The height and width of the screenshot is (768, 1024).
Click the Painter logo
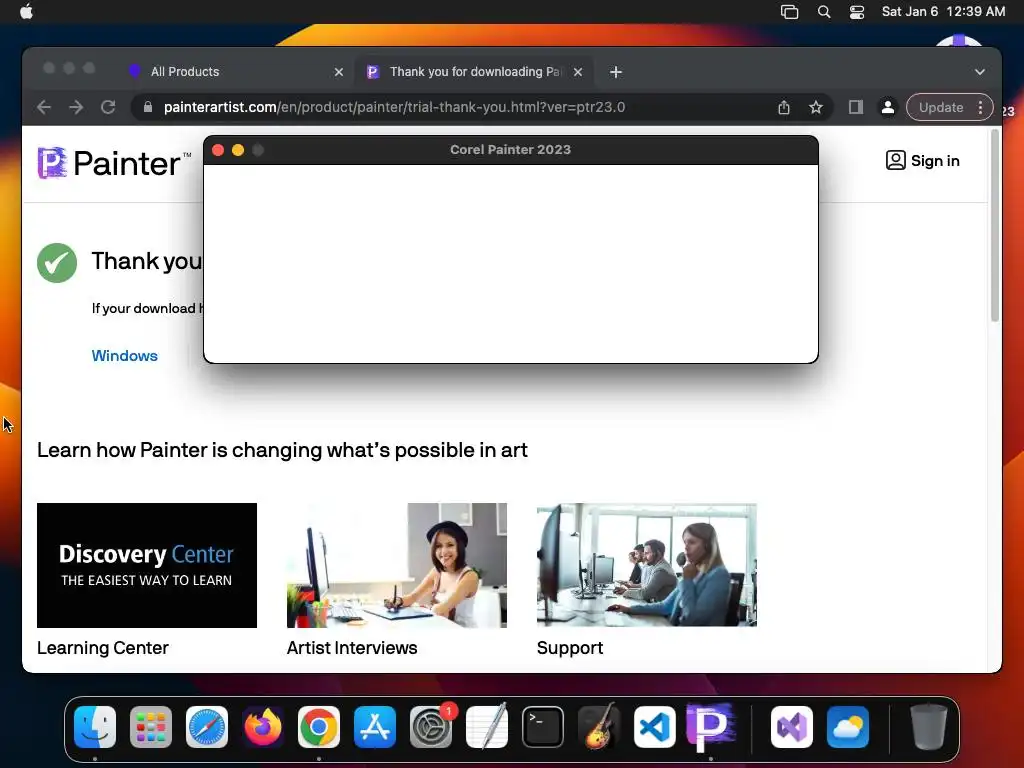[114, 163]
